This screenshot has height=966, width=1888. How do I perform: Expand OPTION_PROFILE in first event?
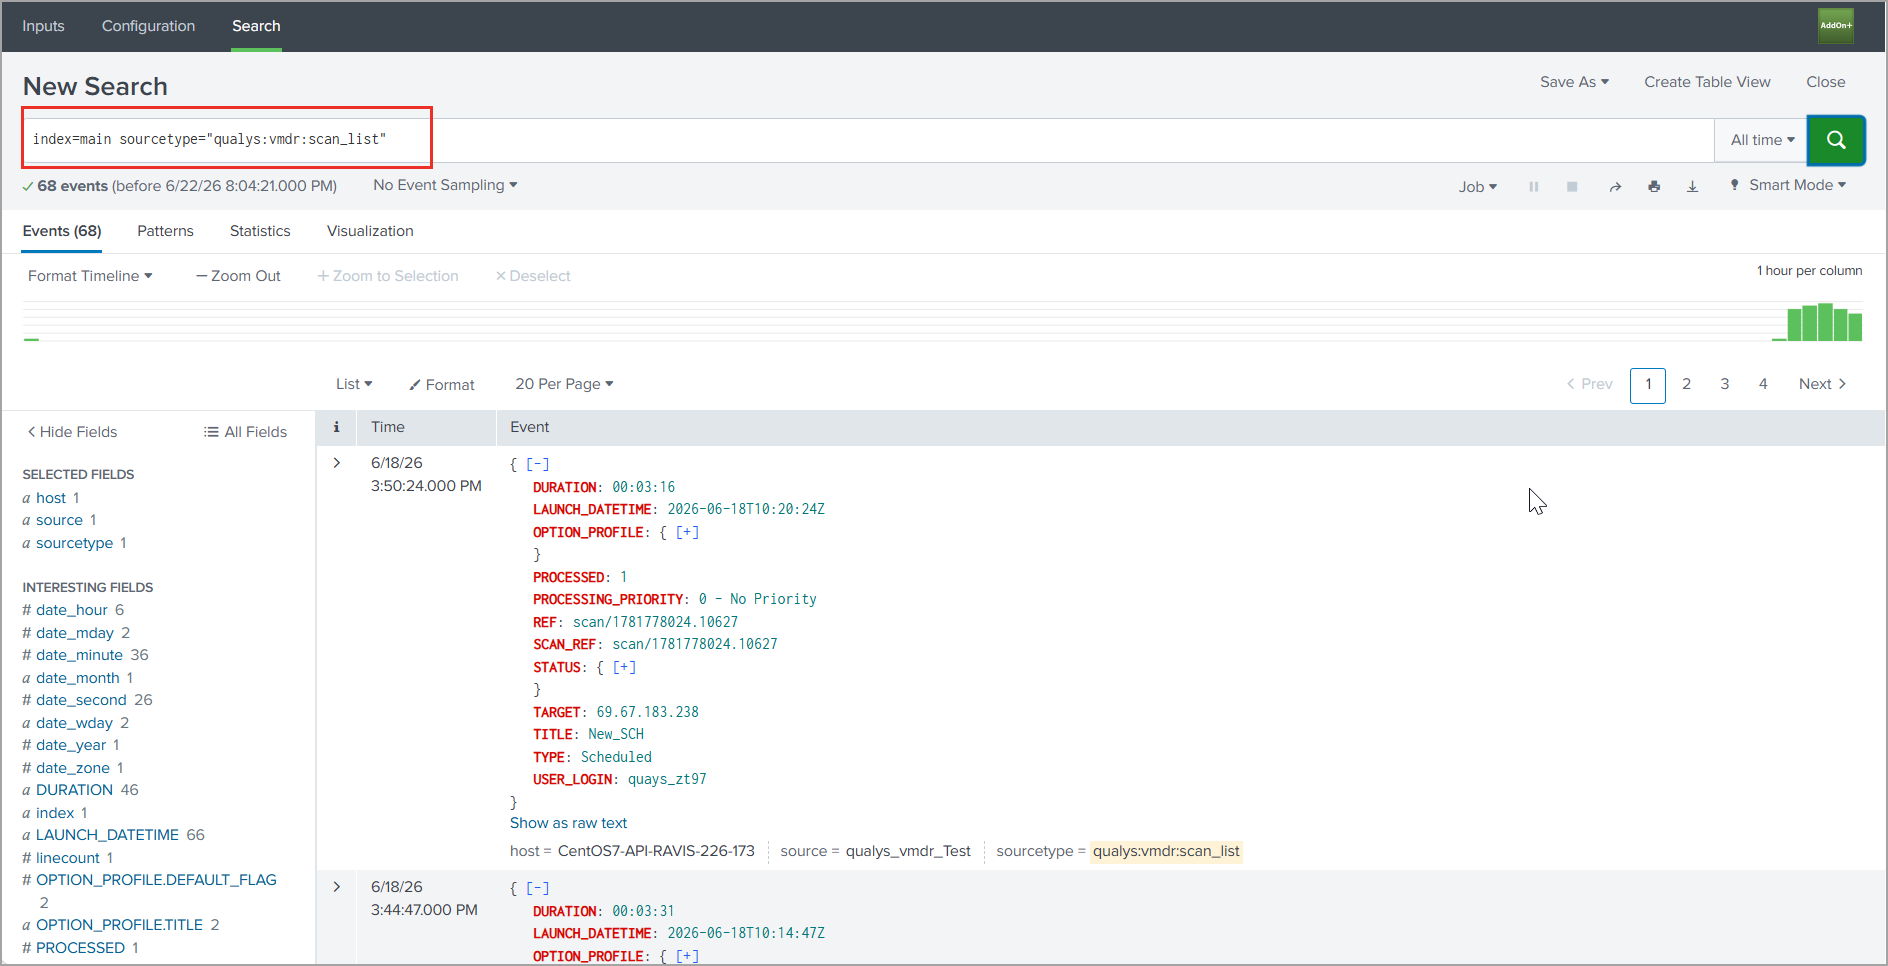click(x=687, y=532)
